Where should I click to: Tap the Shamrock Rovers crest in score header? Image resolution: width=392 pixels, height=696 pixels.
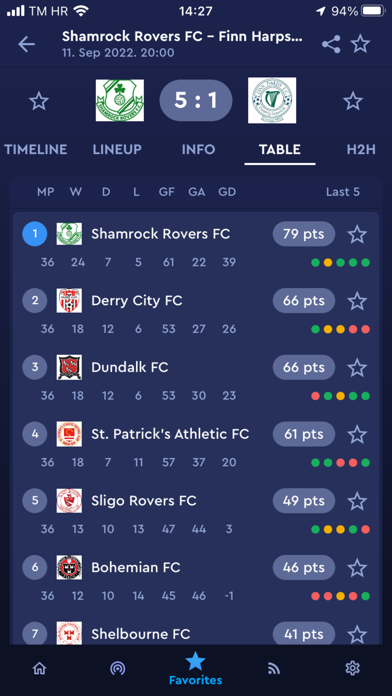[x=120, y=100]
